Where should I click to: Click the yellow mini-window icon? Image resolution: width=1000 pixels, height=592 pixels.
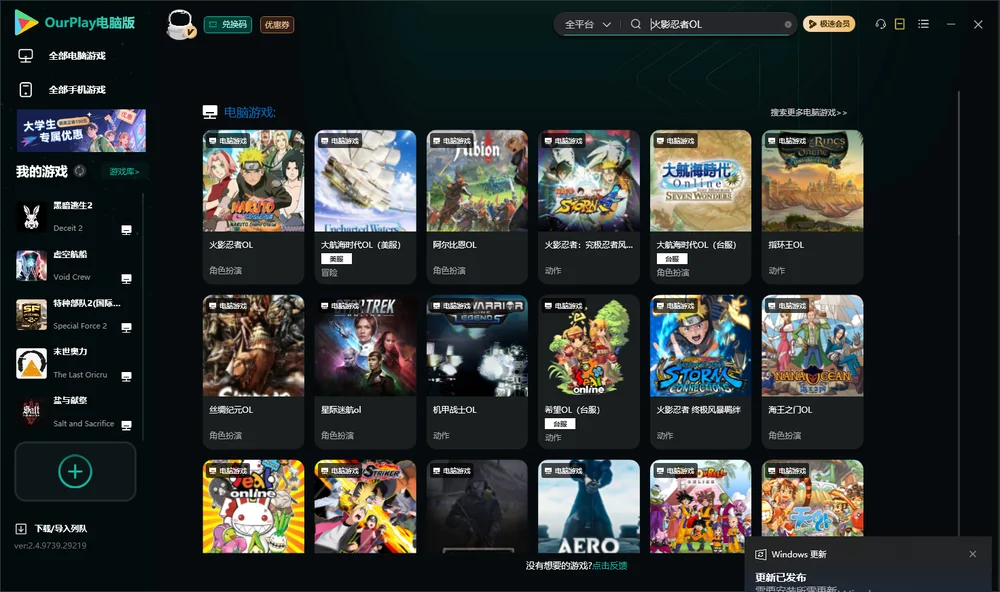point(900,24)
